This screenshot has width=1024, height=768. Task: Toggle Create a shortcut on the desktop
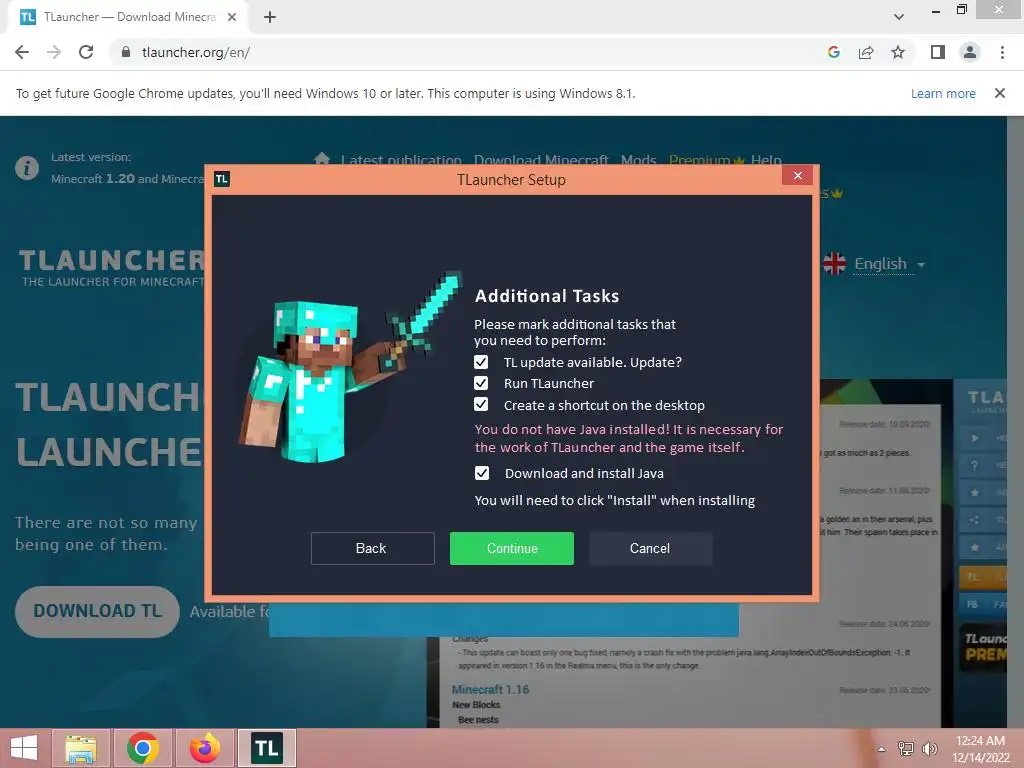(x=481, y=405)
